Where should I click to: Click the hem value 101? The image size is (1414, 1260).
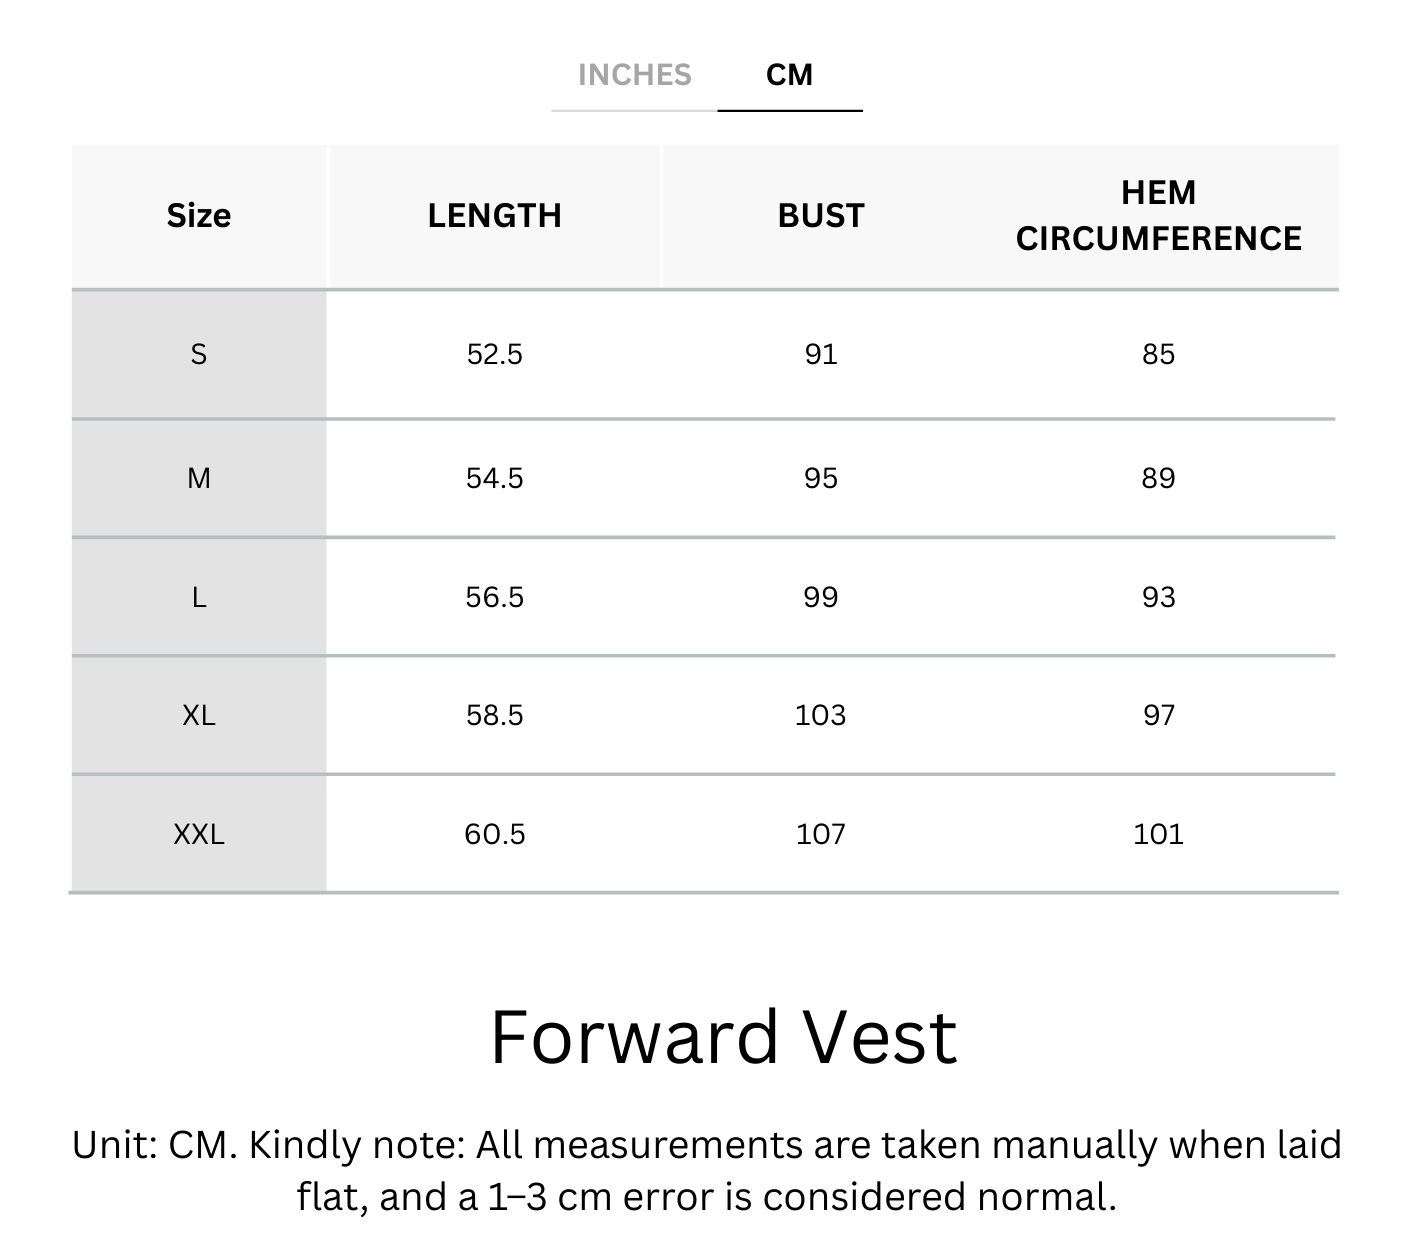pyautogui.click(x=1158, y=834)
